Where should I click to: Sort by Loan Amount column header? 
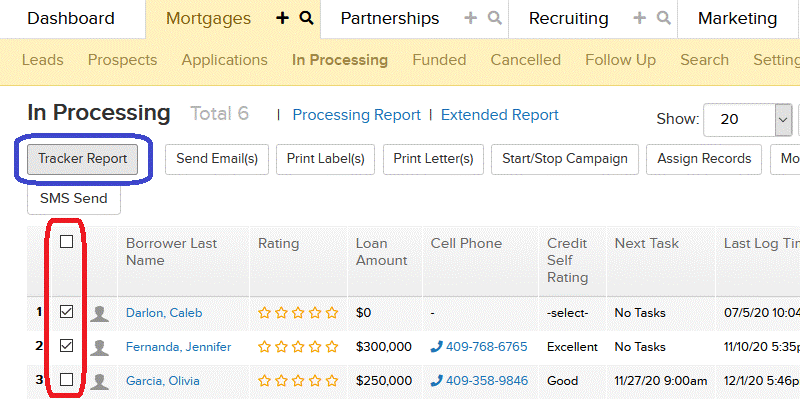click(x=382, y=252)
